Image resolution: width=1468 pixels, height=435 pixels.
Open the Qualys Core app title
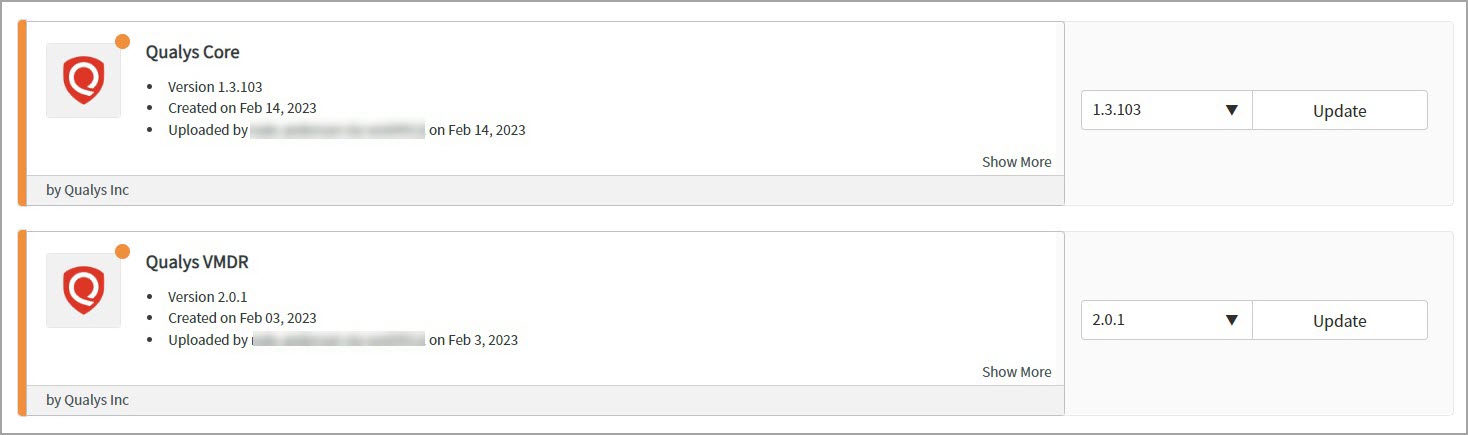193,52
